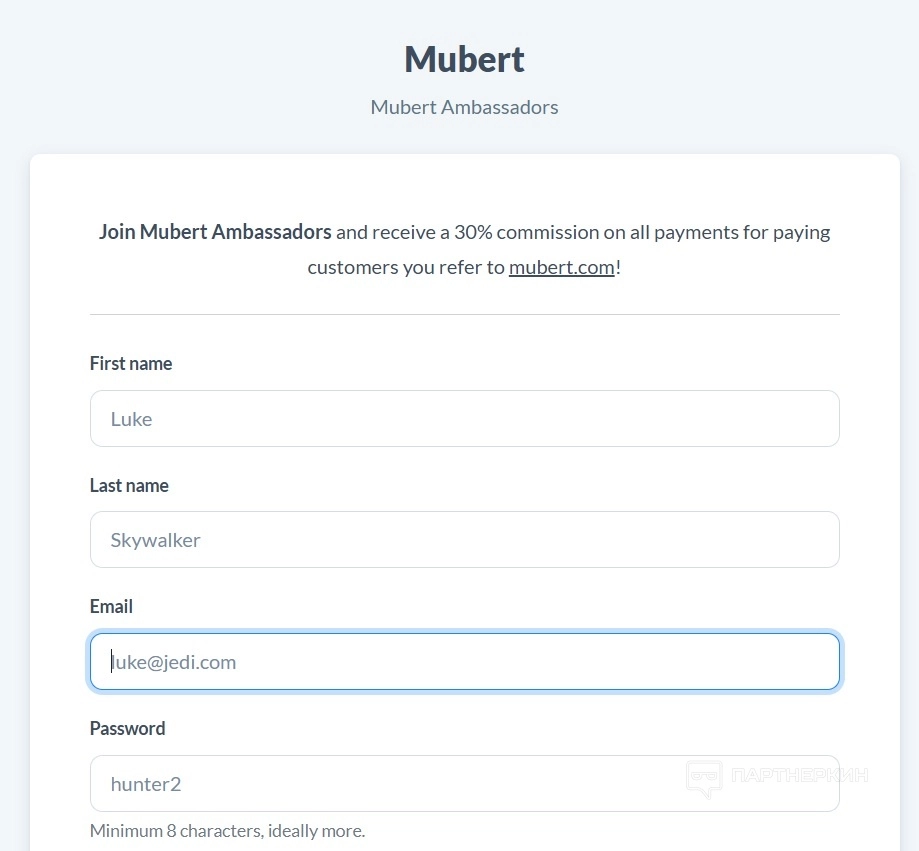919x851 pixels.
Task: Click the "Minimum 8 characters" hint text
Action: 227,831
